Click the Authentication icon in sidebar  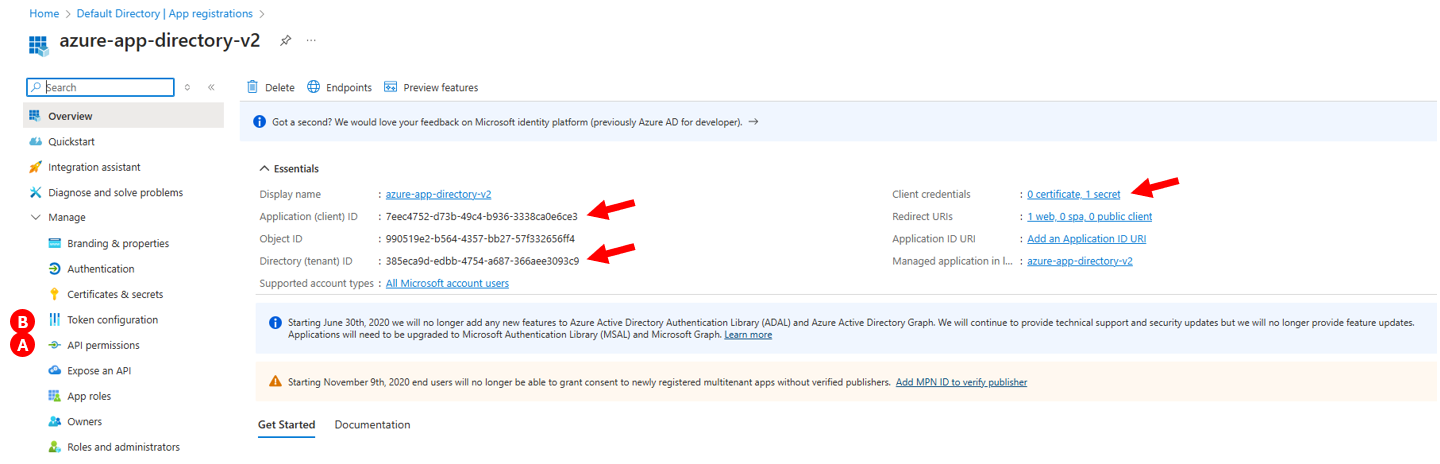click(x=54, y=269)
